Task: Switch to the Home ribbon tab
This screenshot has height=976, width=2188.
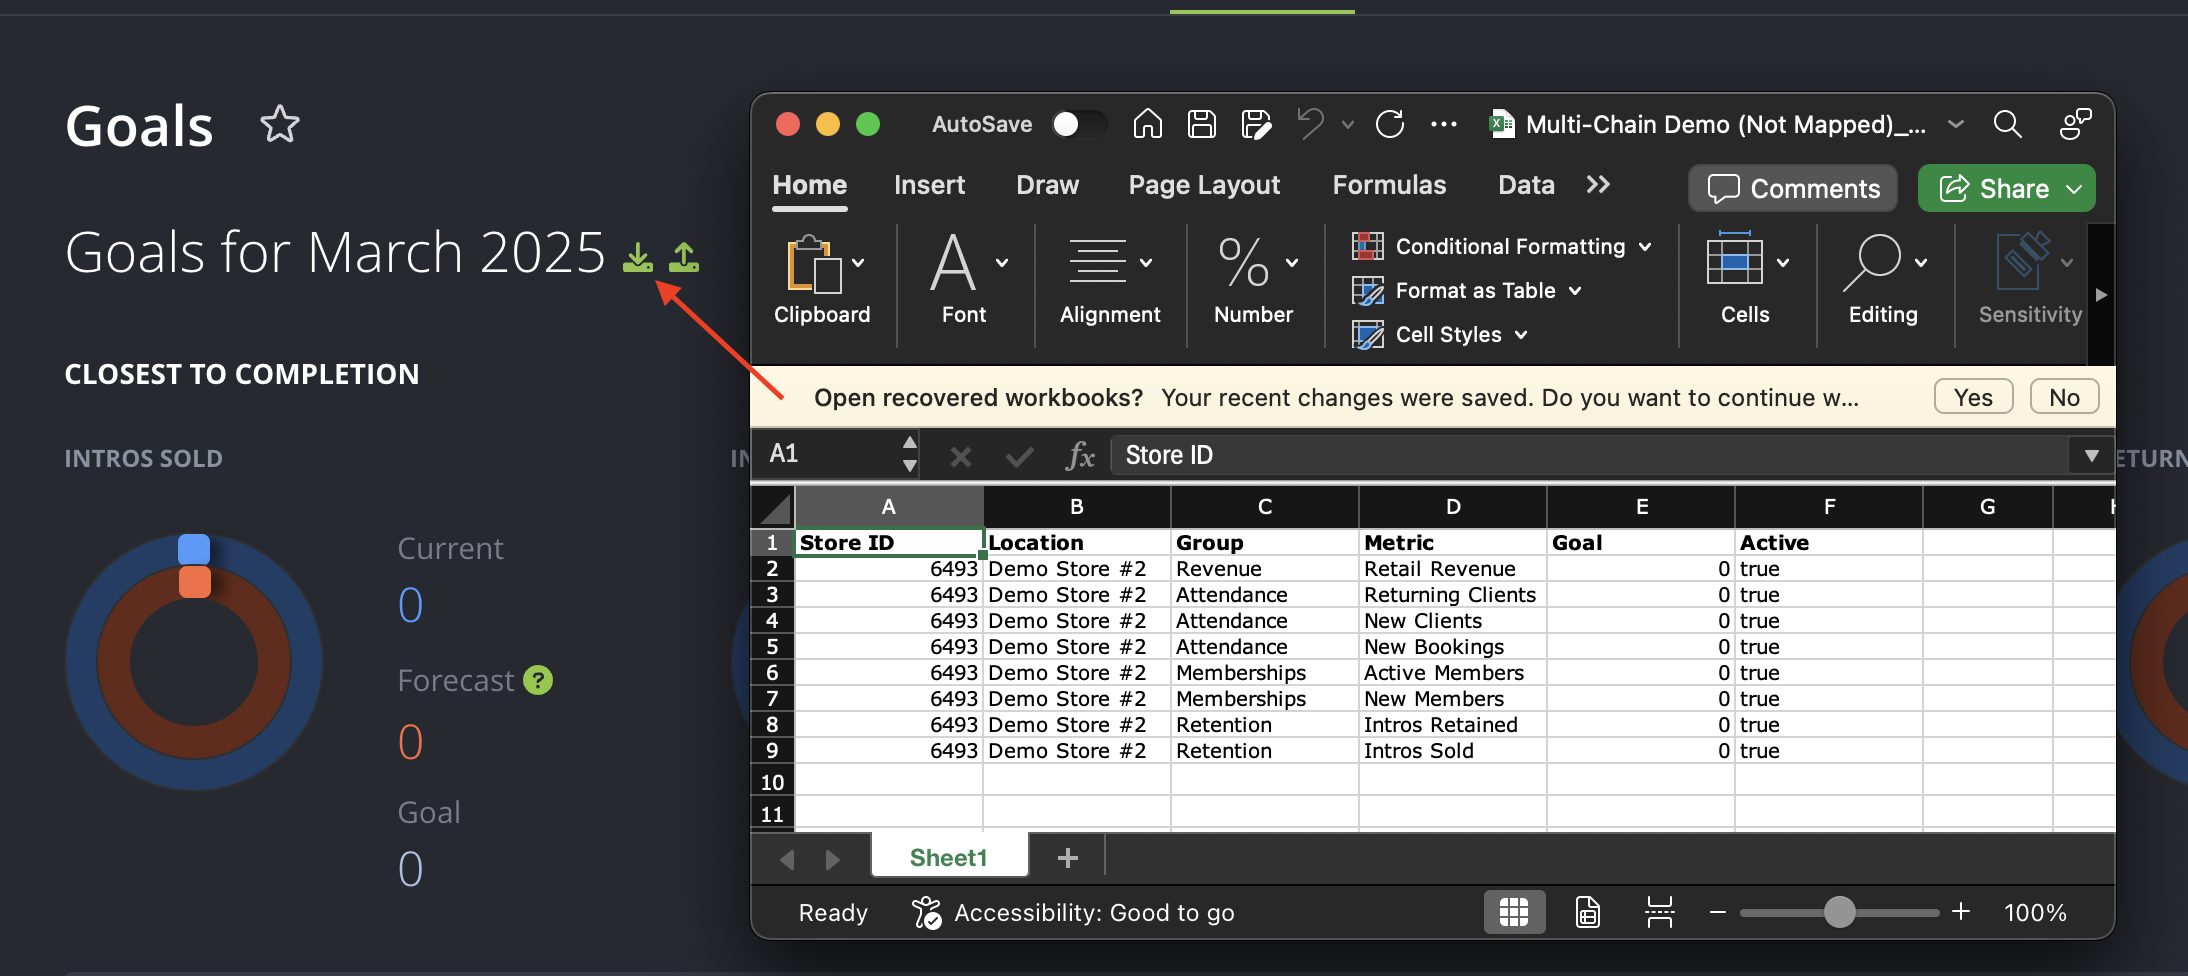Action: (810, 185)
